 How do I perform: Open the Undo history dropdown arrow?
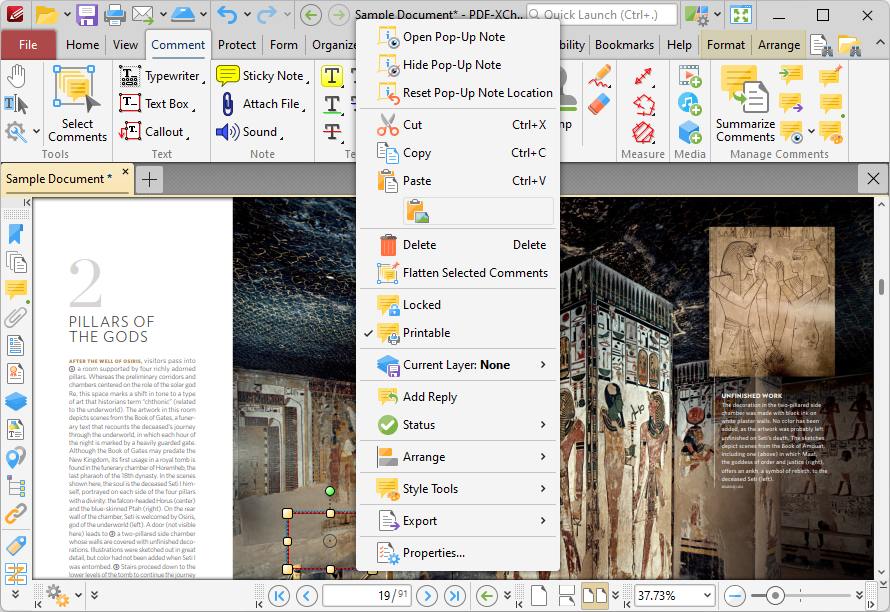246,15
